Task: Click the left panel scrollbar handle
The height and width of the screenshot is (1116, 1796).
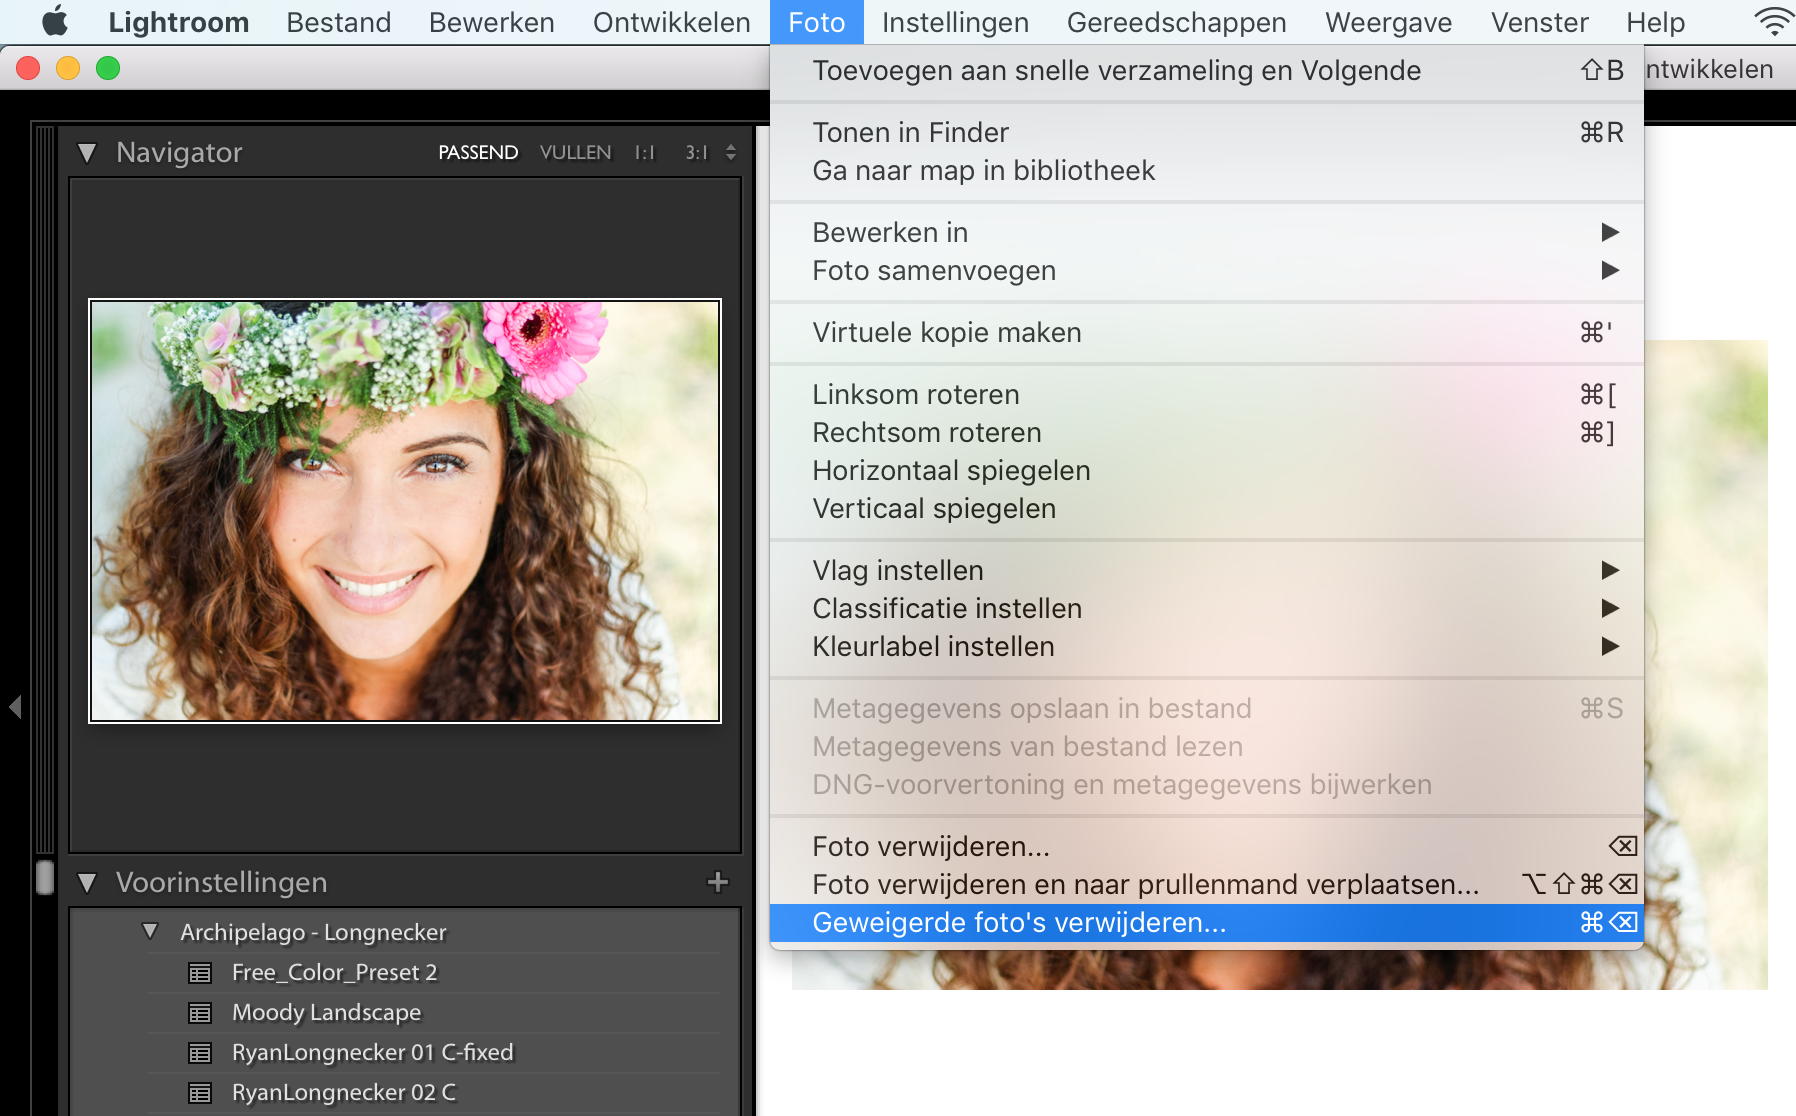Action: point(45,877)
